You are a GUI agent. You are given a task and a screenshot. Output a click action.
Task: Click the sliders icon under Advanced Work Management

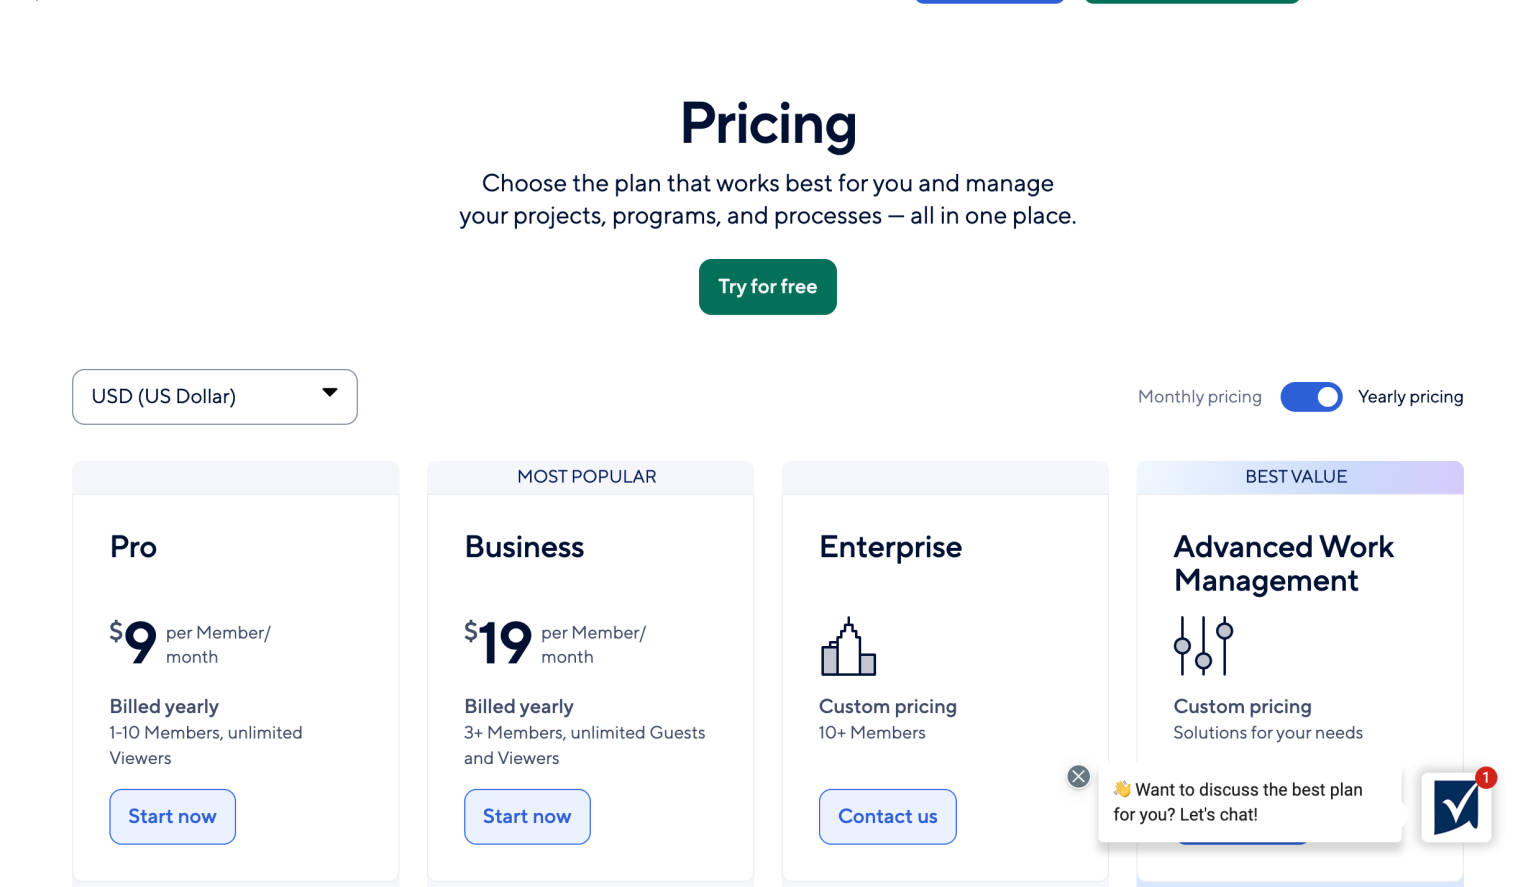[1202, 646]
